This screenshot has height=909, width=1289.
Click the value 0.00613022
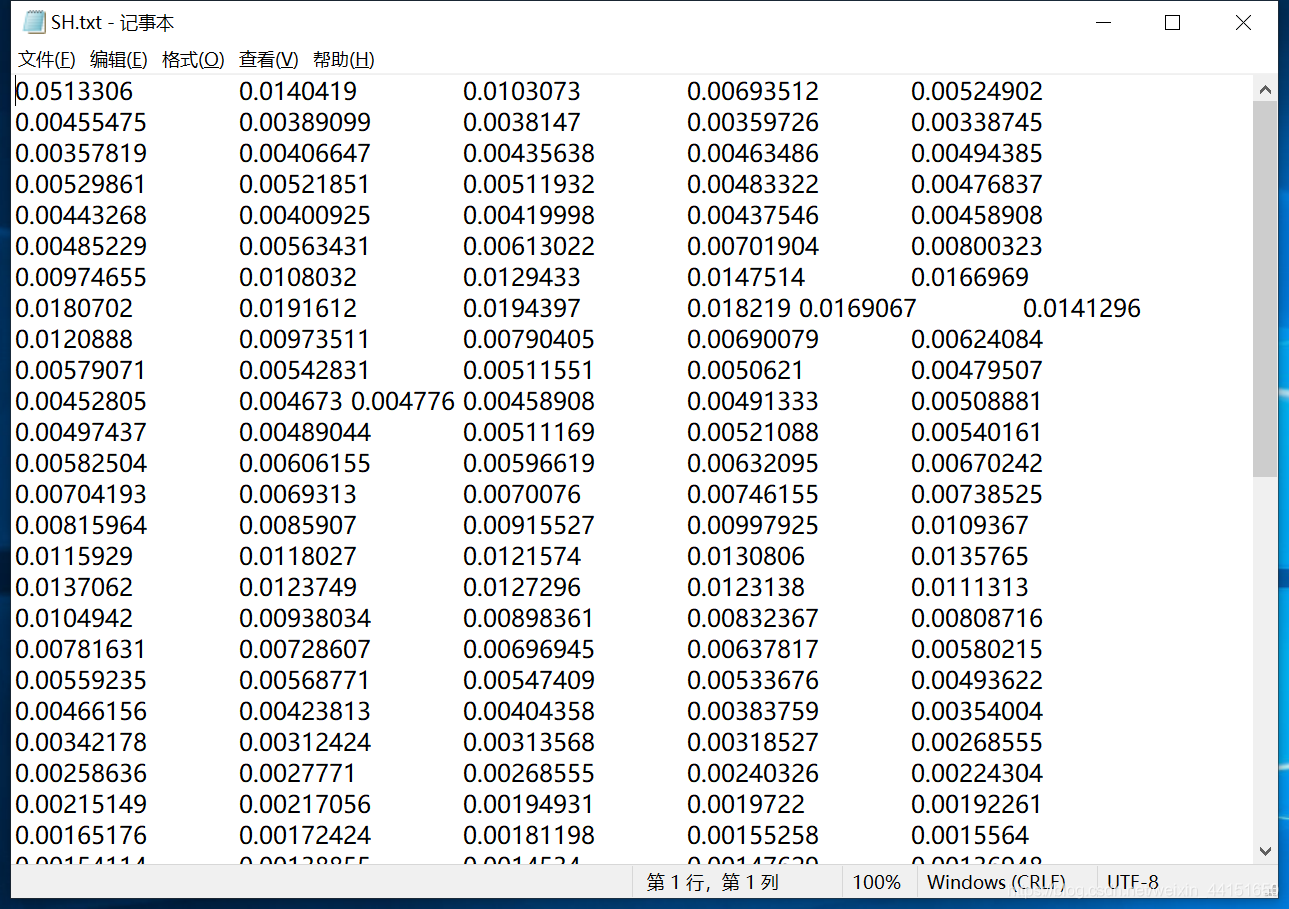point(529,247)
